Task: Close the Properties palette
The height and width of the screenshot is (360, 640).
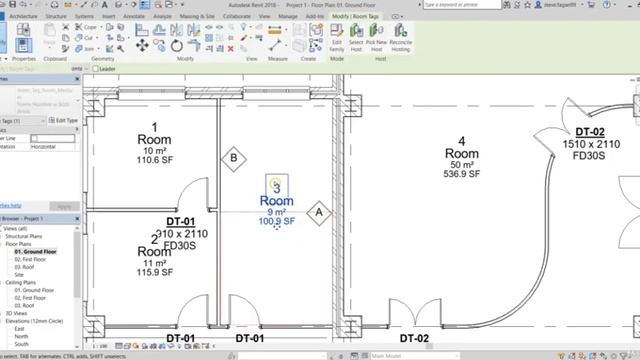Action: pos(77,79)
